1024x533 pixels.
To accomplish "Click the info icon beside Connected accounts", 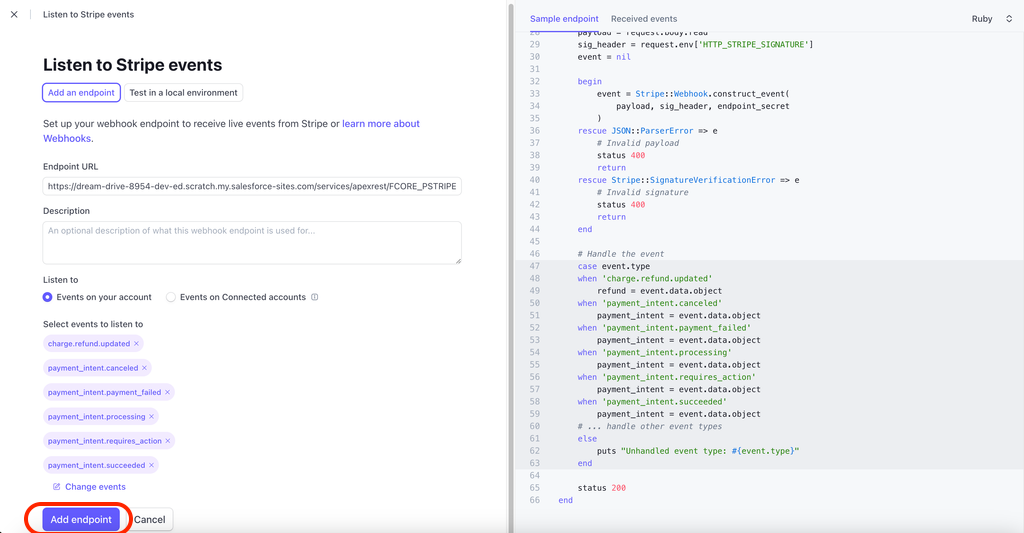I will coord(315,297).
